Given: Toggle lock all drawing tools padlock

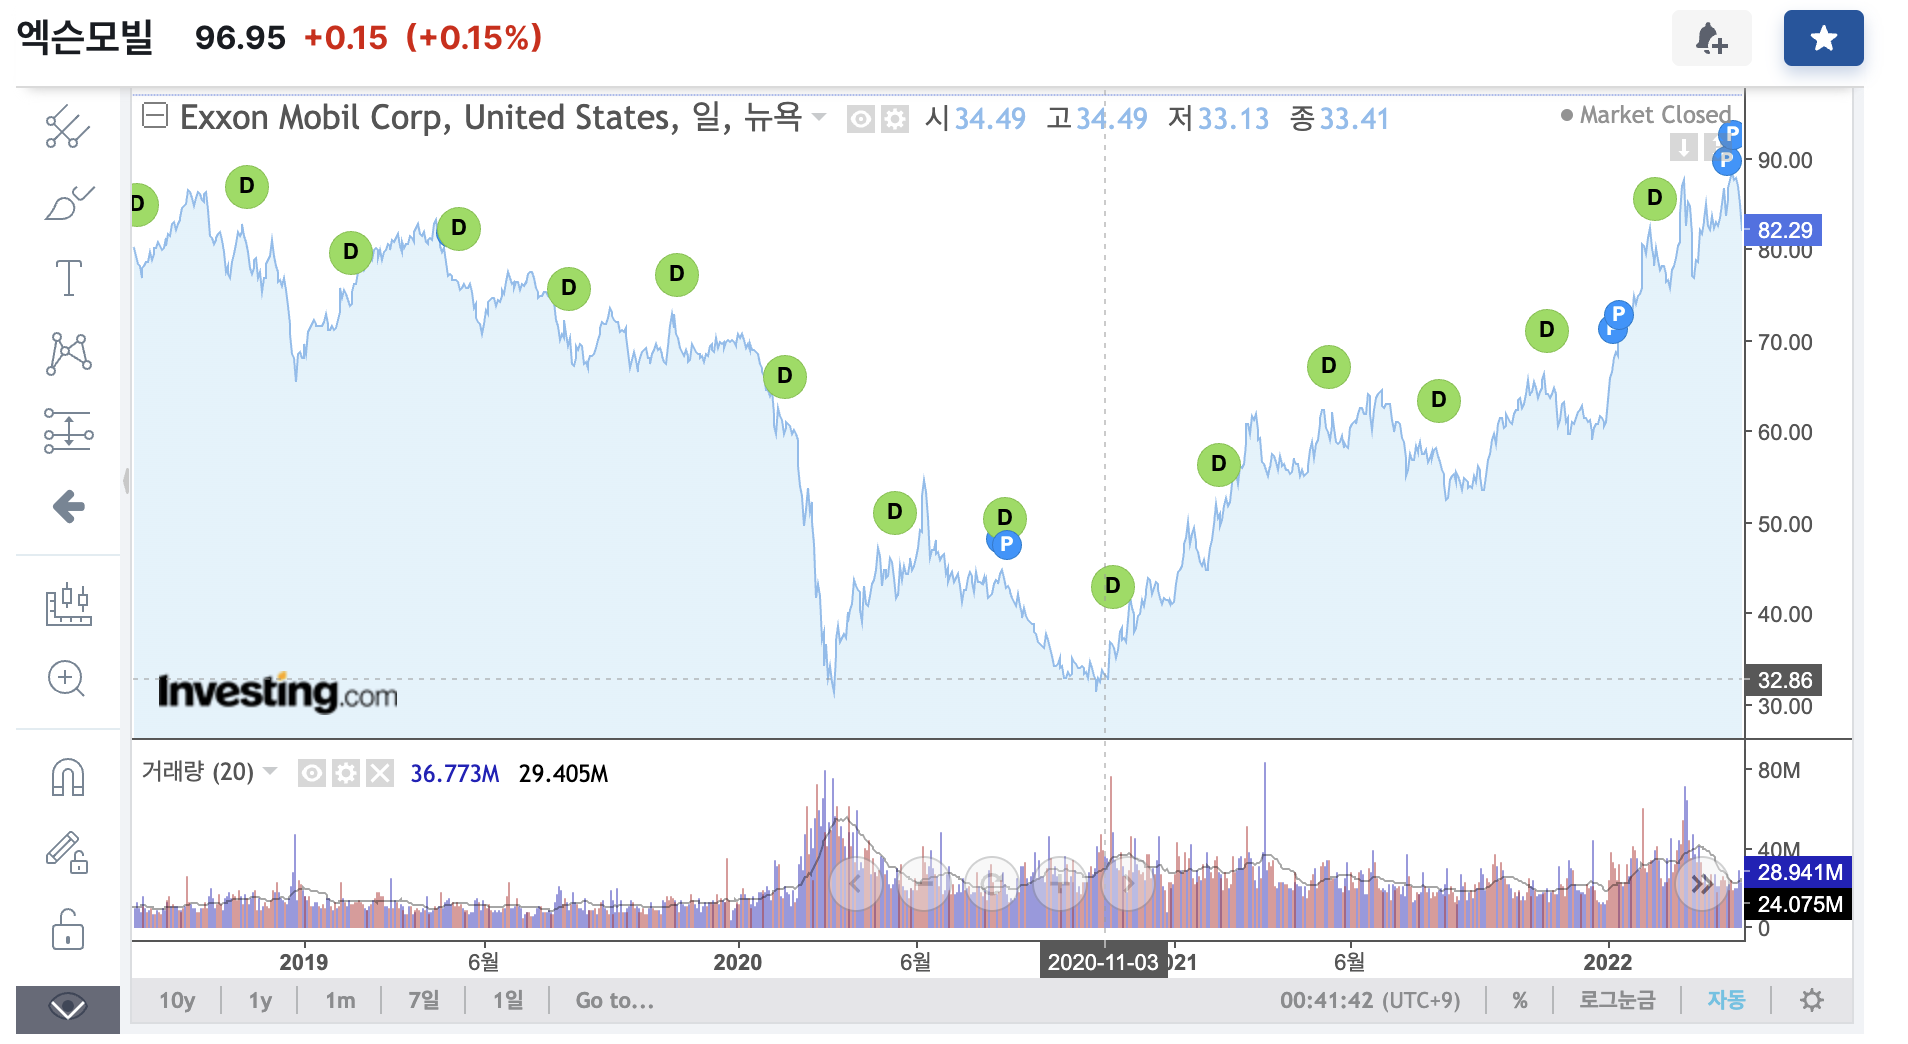Looking at the screenshot, I should click(x=68, y=929).
